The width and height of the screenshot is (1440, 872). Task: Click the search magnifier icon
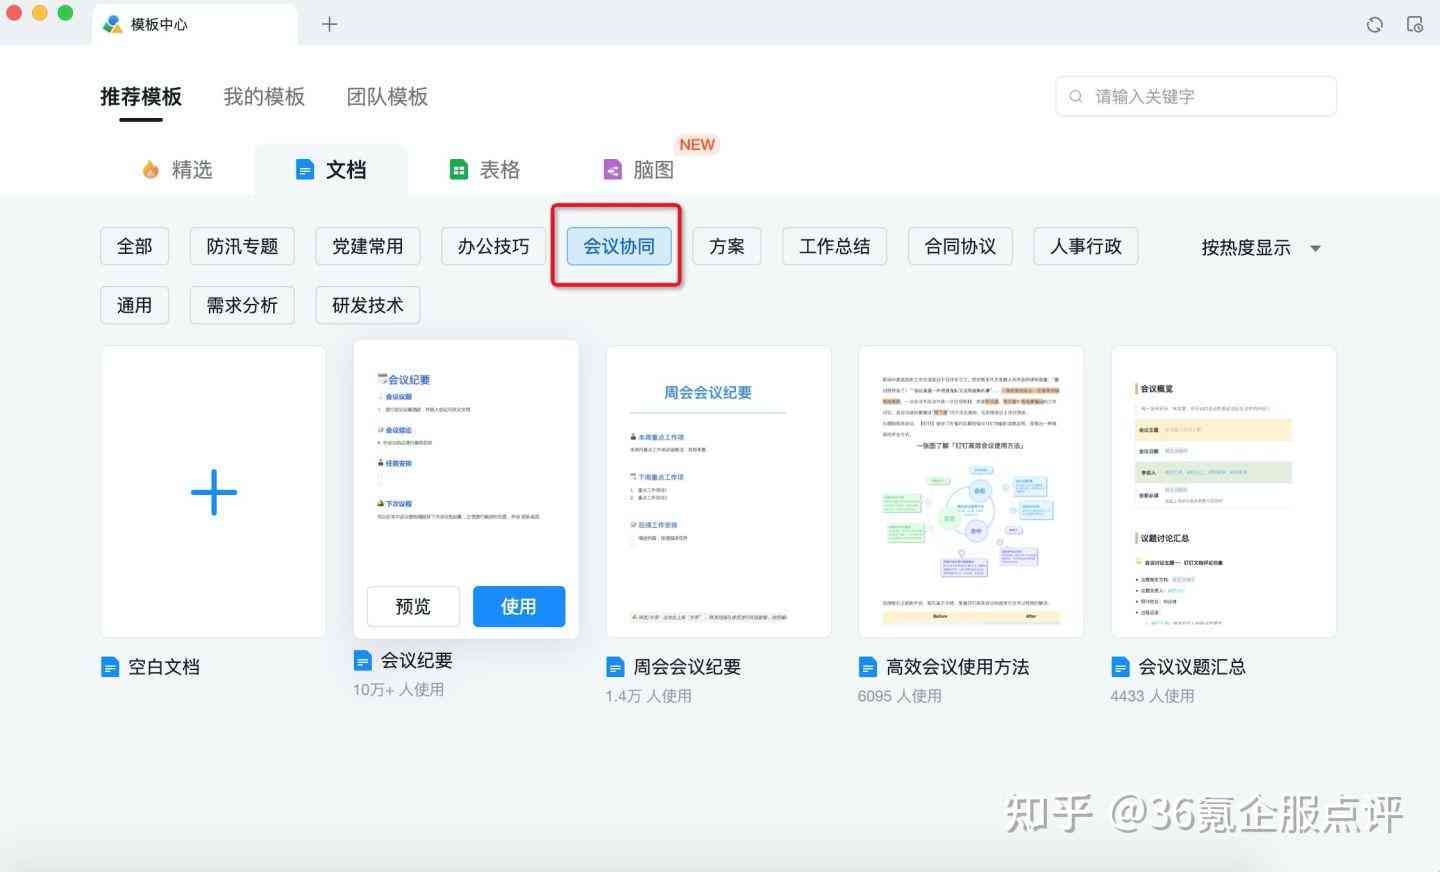1076,97
